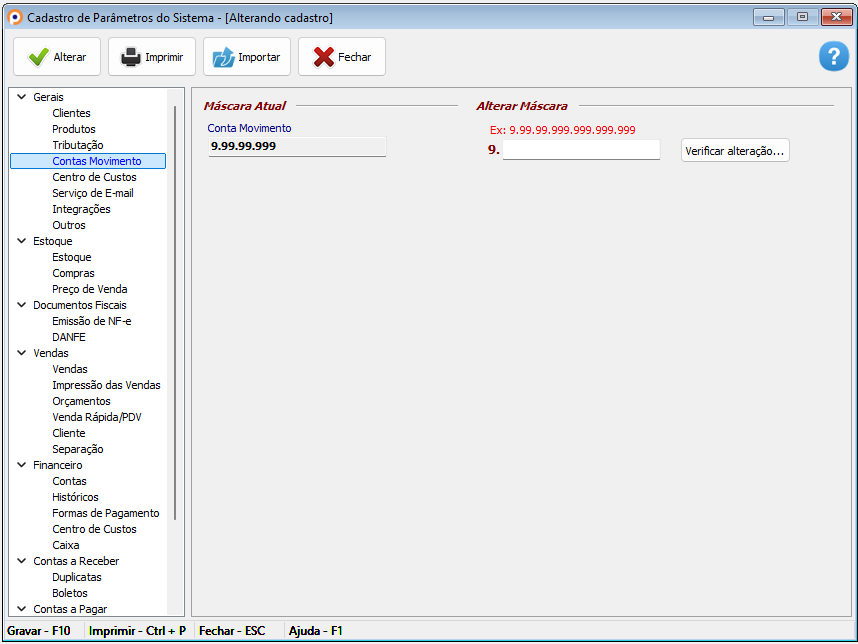The height and width of the screenshot is (644, 858).
Task: Click the printer Imprimir icon
Action: 131,57
